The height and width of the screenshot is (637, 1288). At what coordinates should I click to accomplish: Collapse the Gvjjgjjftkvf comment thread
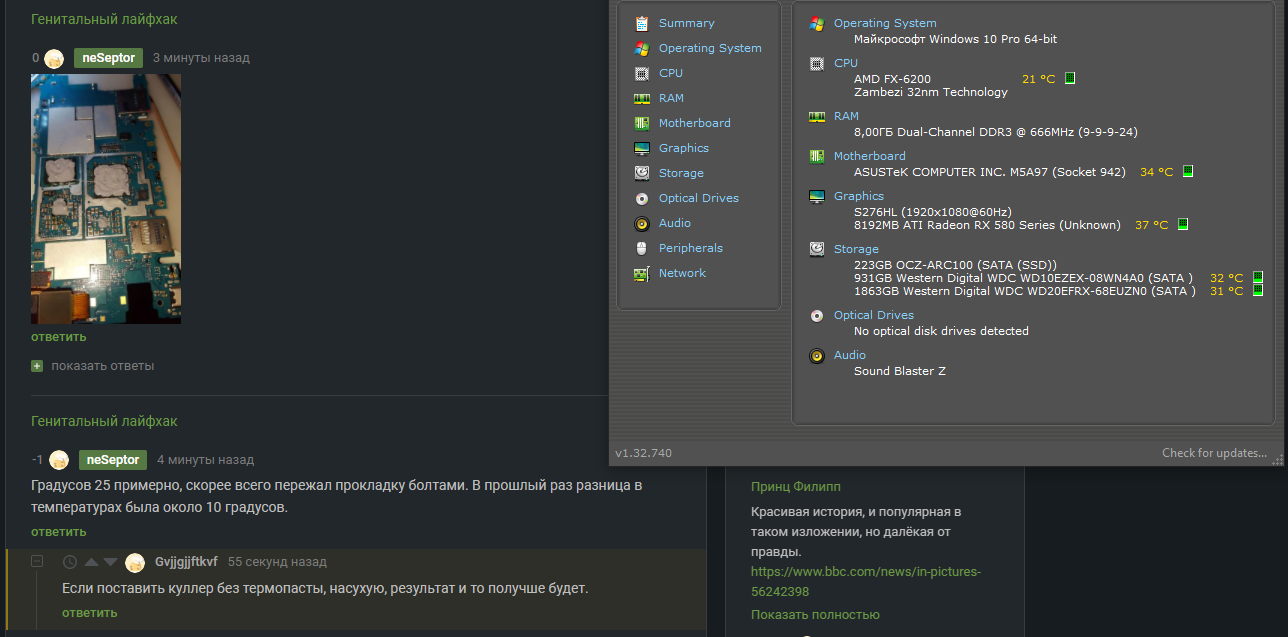(37, 562)
